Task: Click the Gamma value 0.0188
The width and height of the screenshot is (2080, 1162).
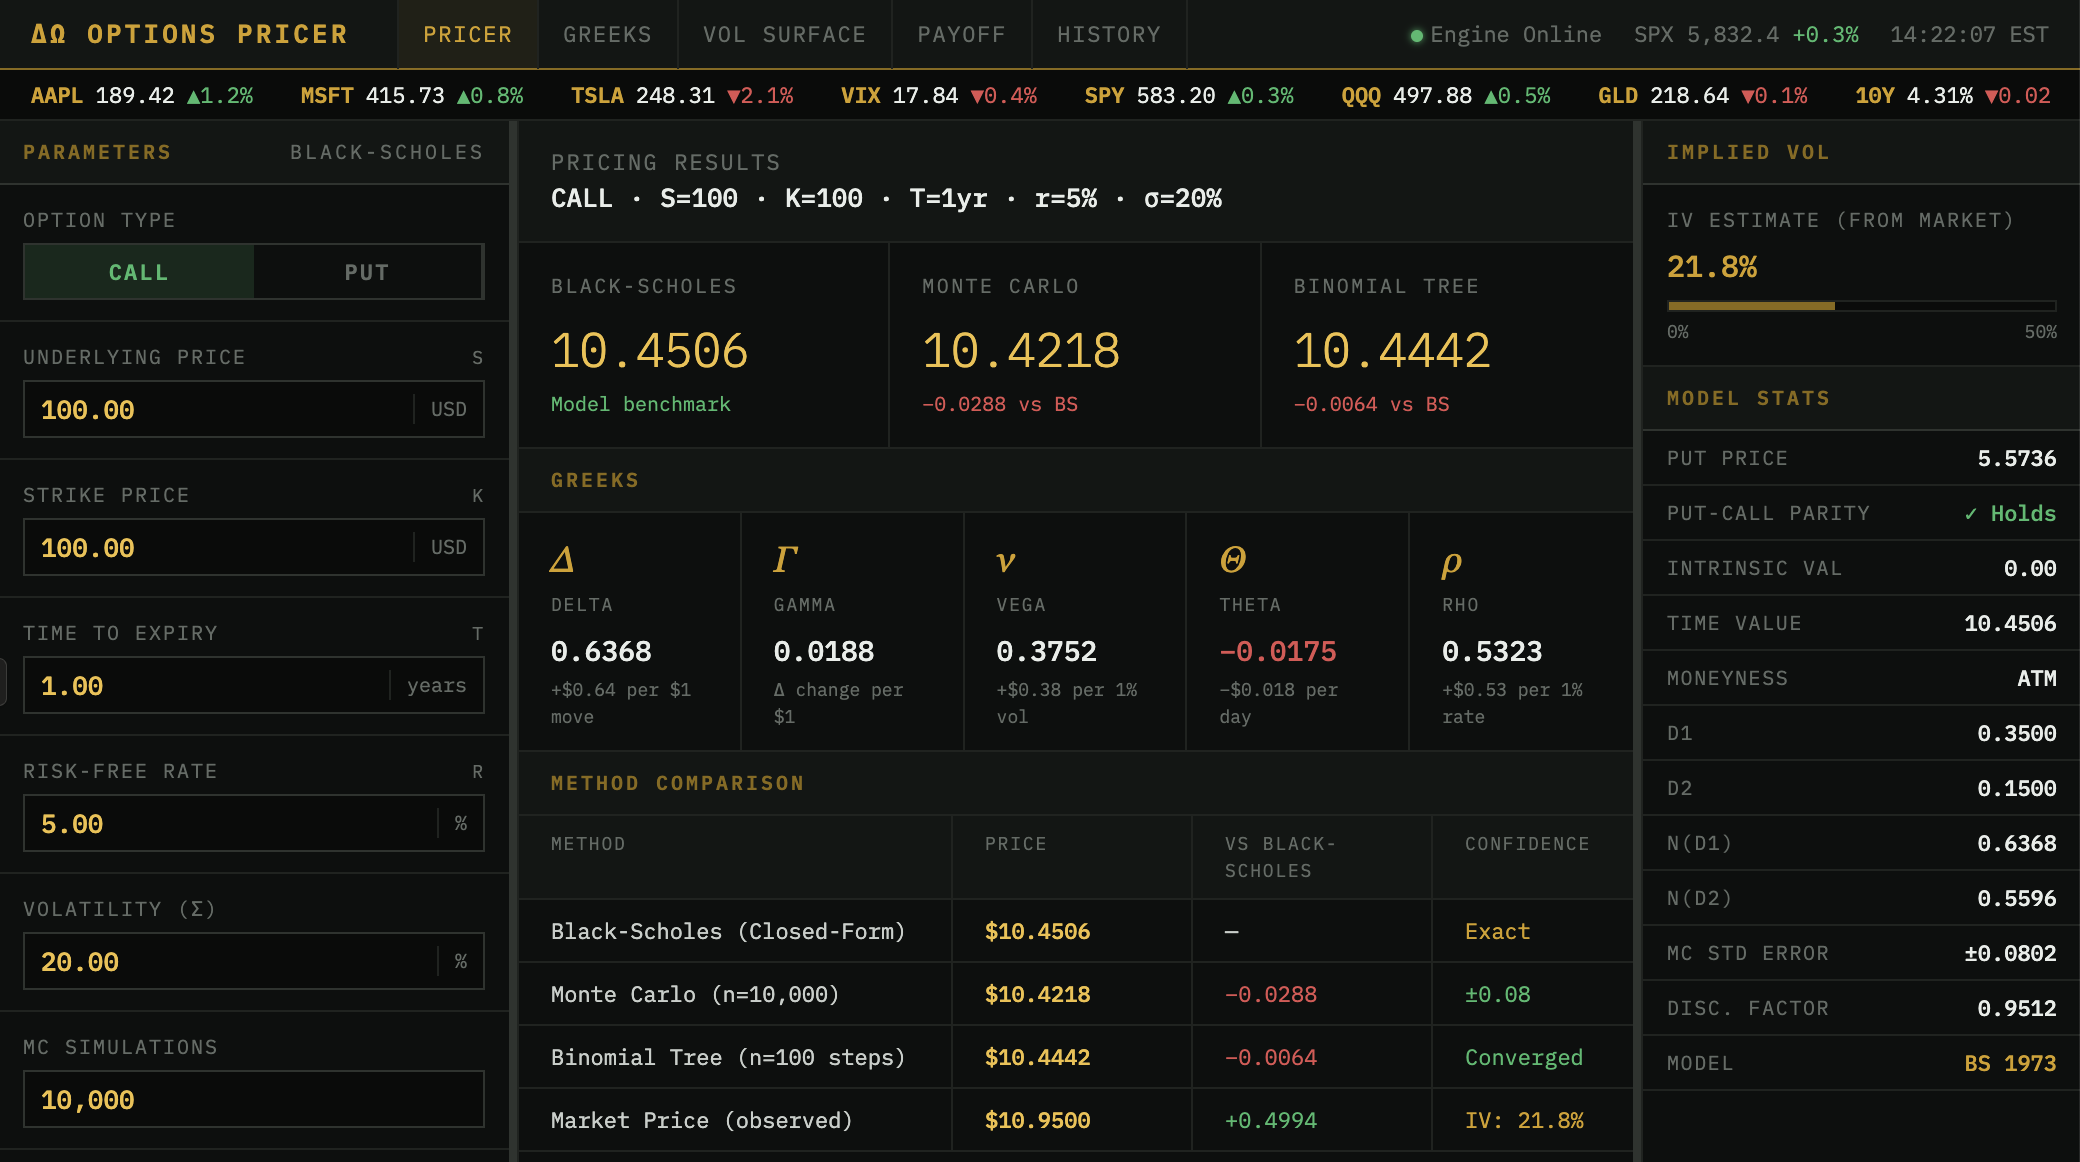Action: [824, 651]
